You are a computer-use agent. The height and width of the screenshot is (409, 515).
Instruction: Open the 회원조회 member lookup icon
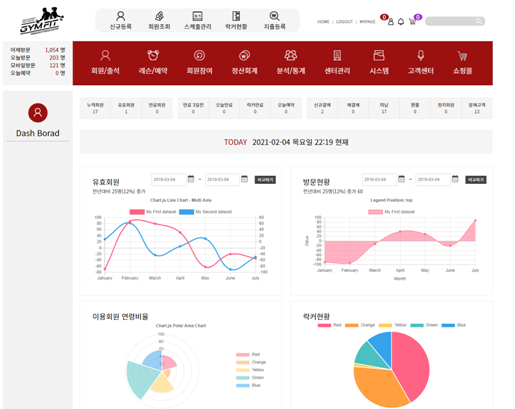(x=159, y=20)
